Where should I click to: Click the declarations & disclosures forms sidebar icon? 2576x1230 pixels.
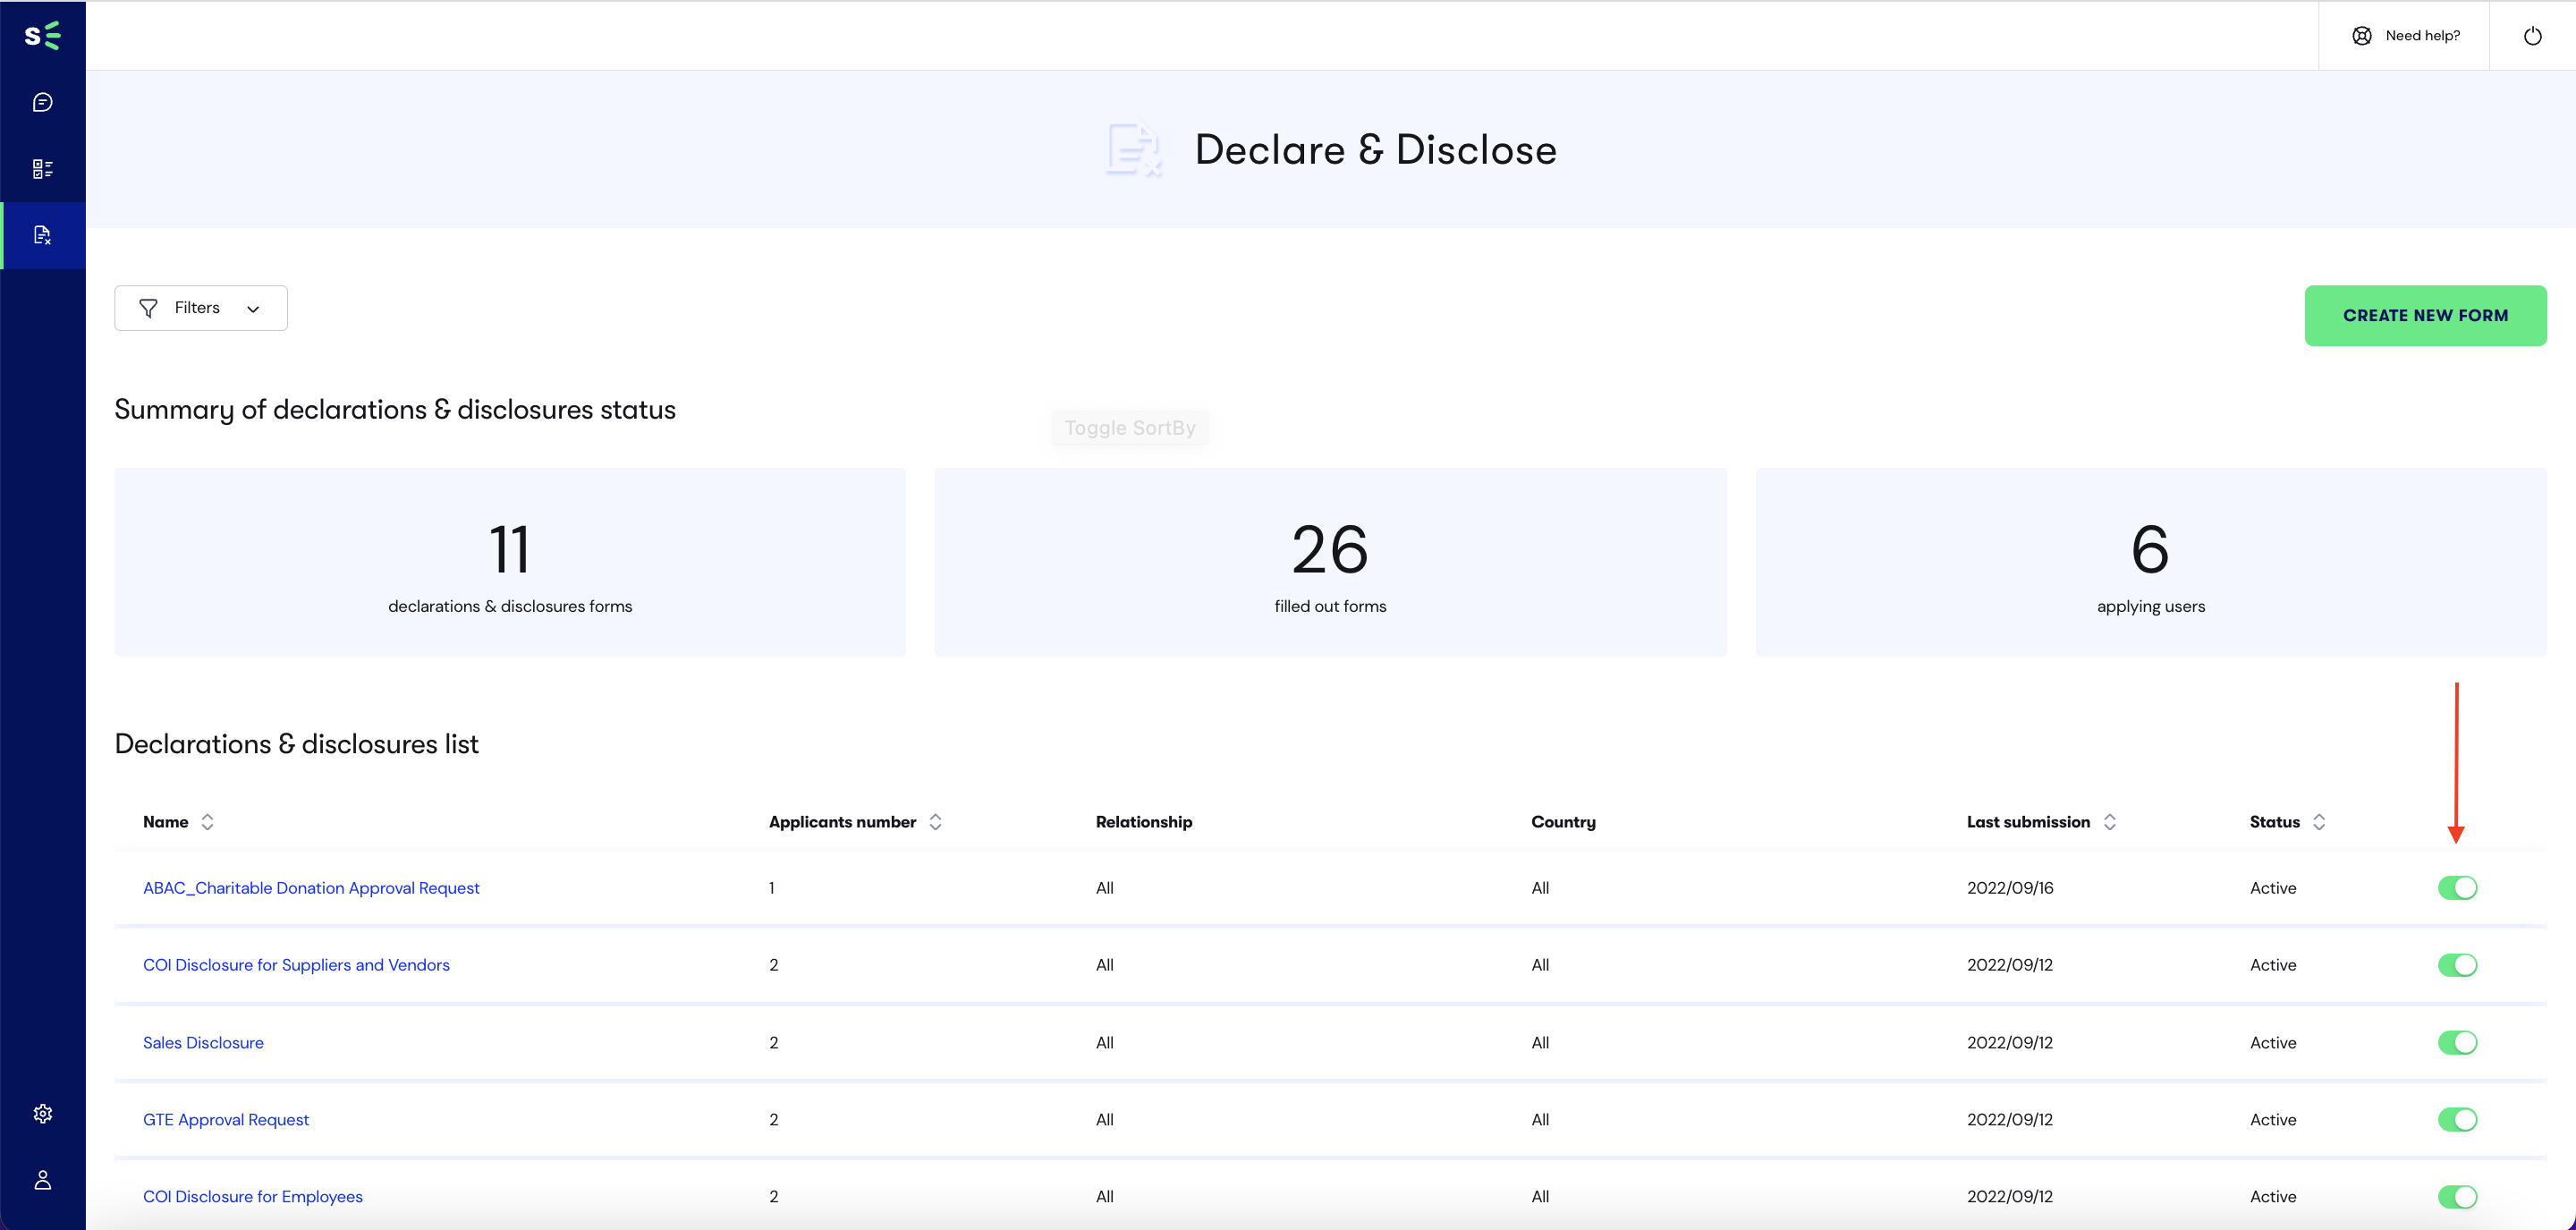pyautogui.click(x=43, y=235)
